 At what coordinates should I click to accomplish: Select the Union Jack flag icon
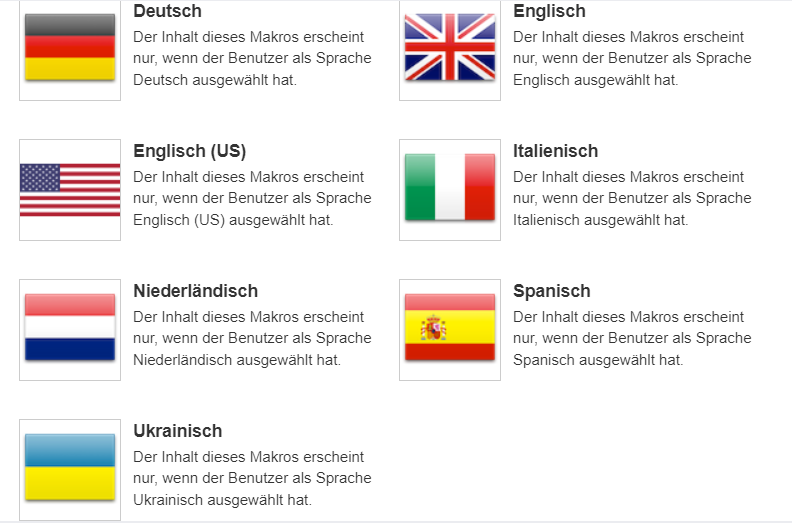450,47
